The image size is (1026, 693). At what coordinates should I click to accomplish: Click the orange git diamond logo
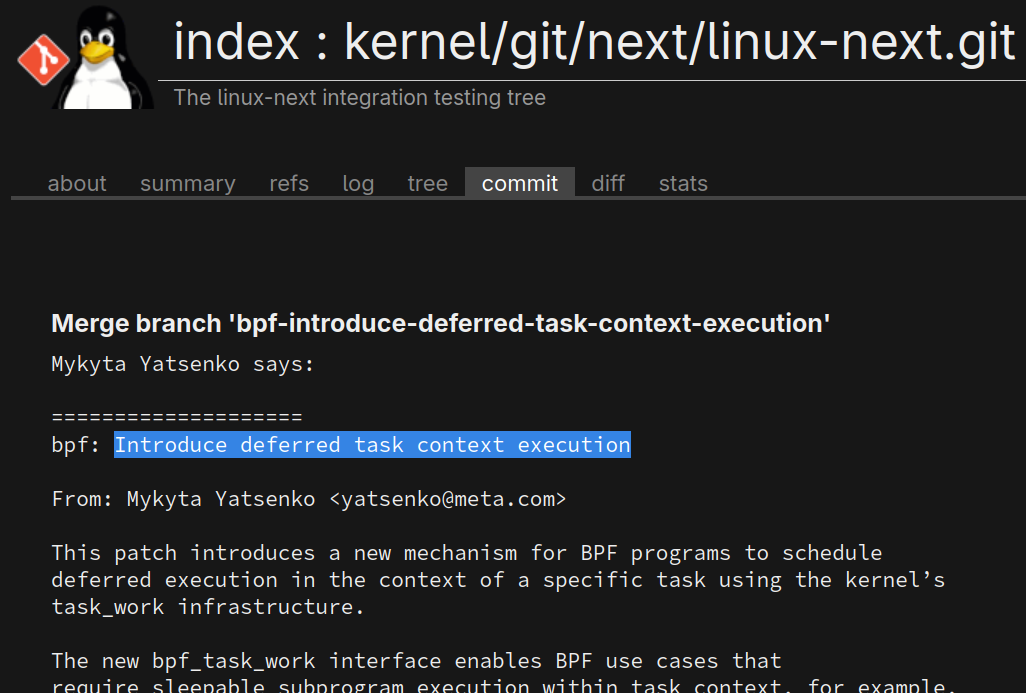pyautogui.click(x=43, y=58)
